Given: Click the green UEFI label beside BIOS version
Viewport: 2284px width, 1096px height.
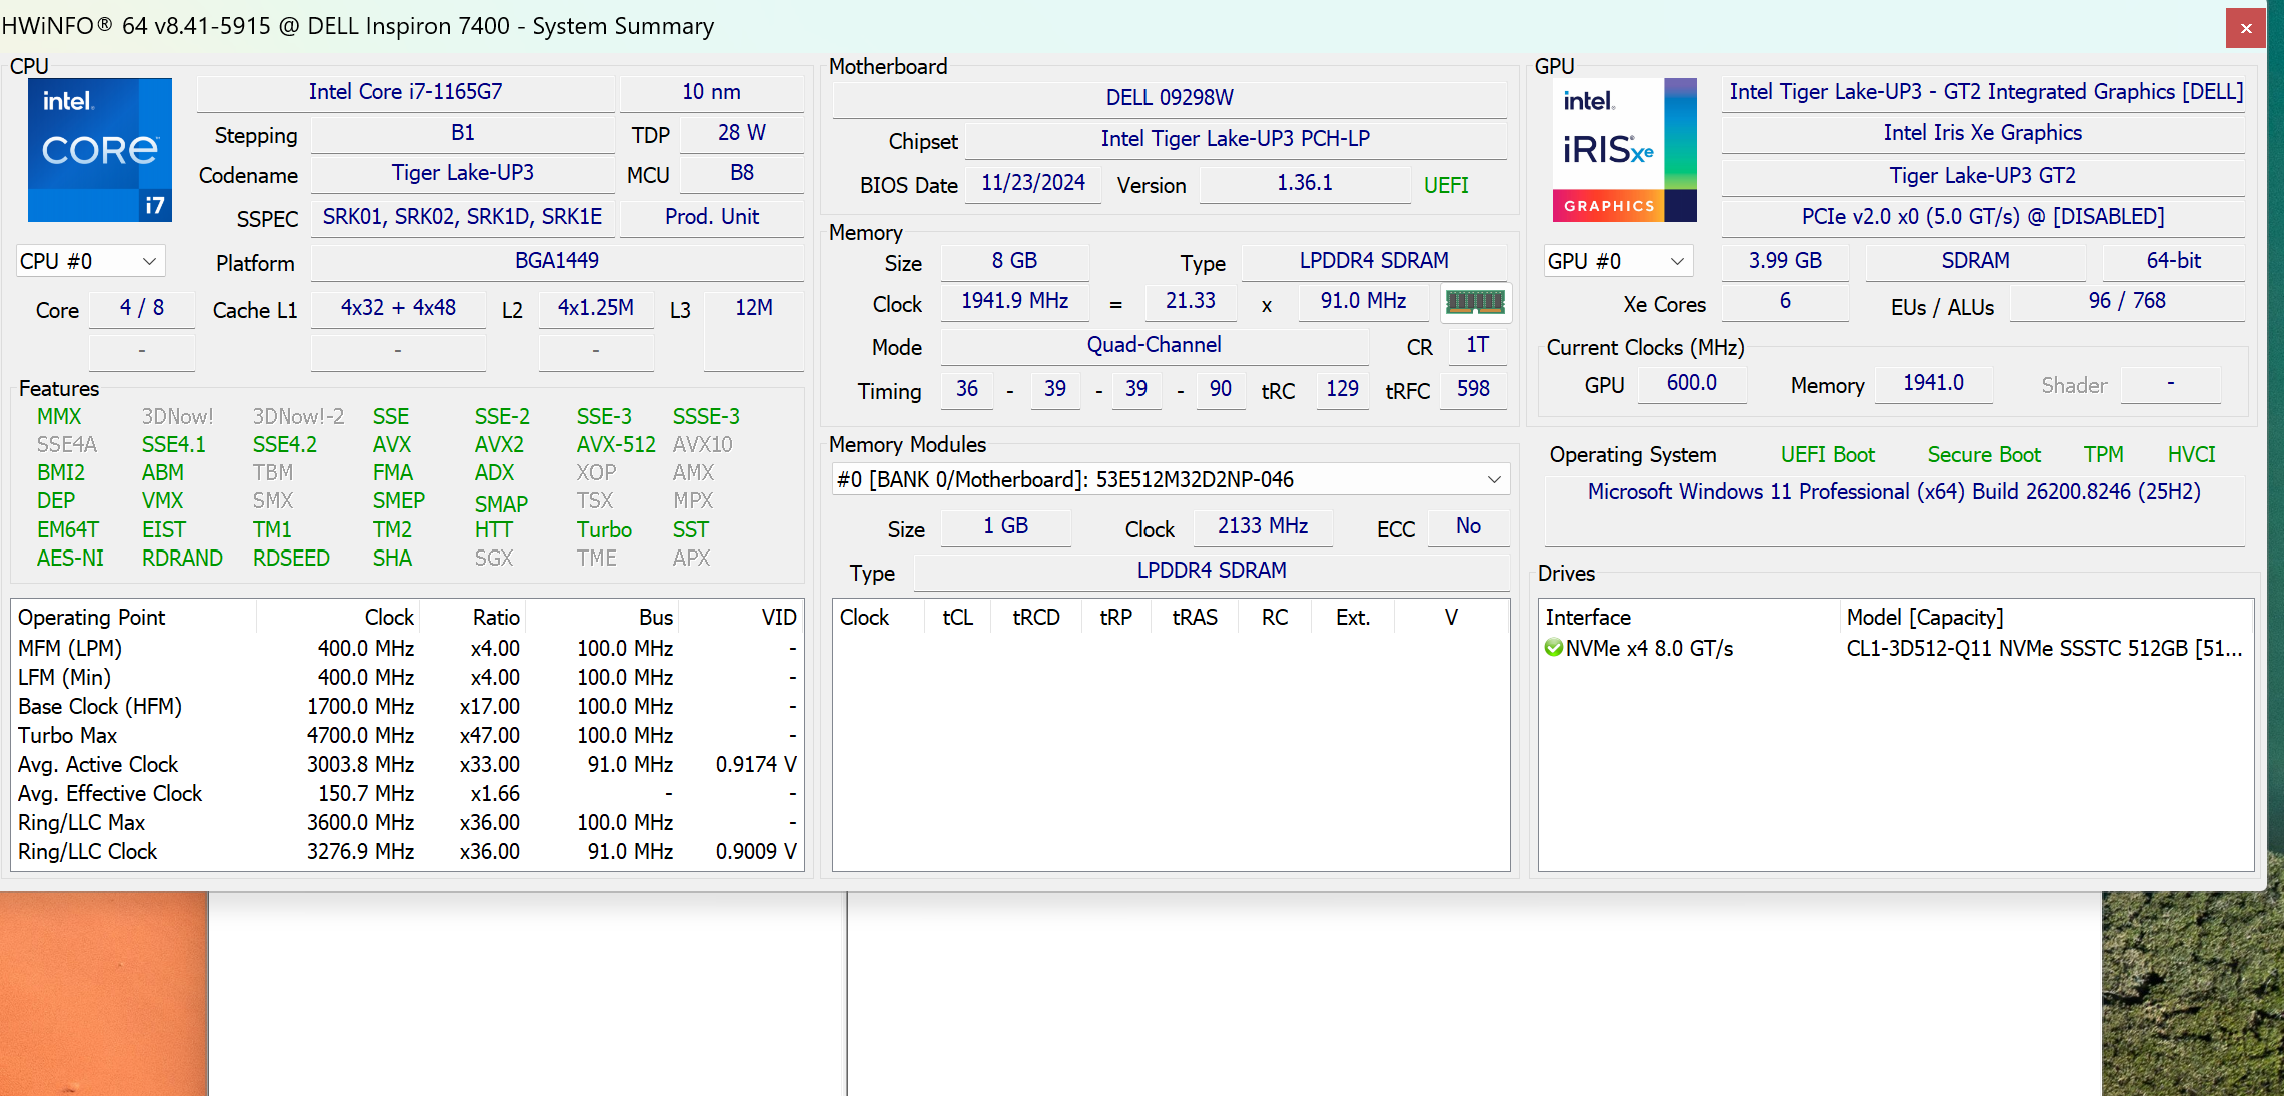Looking at the screenshot, I should (1446, 185).
